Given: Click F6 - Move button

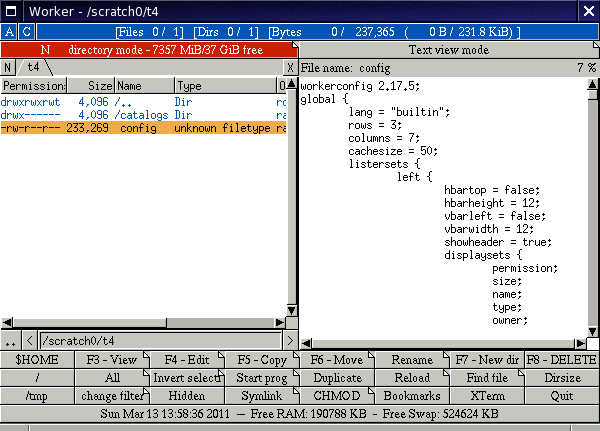Looking at the screenshot, I should (x=337, y=360).
